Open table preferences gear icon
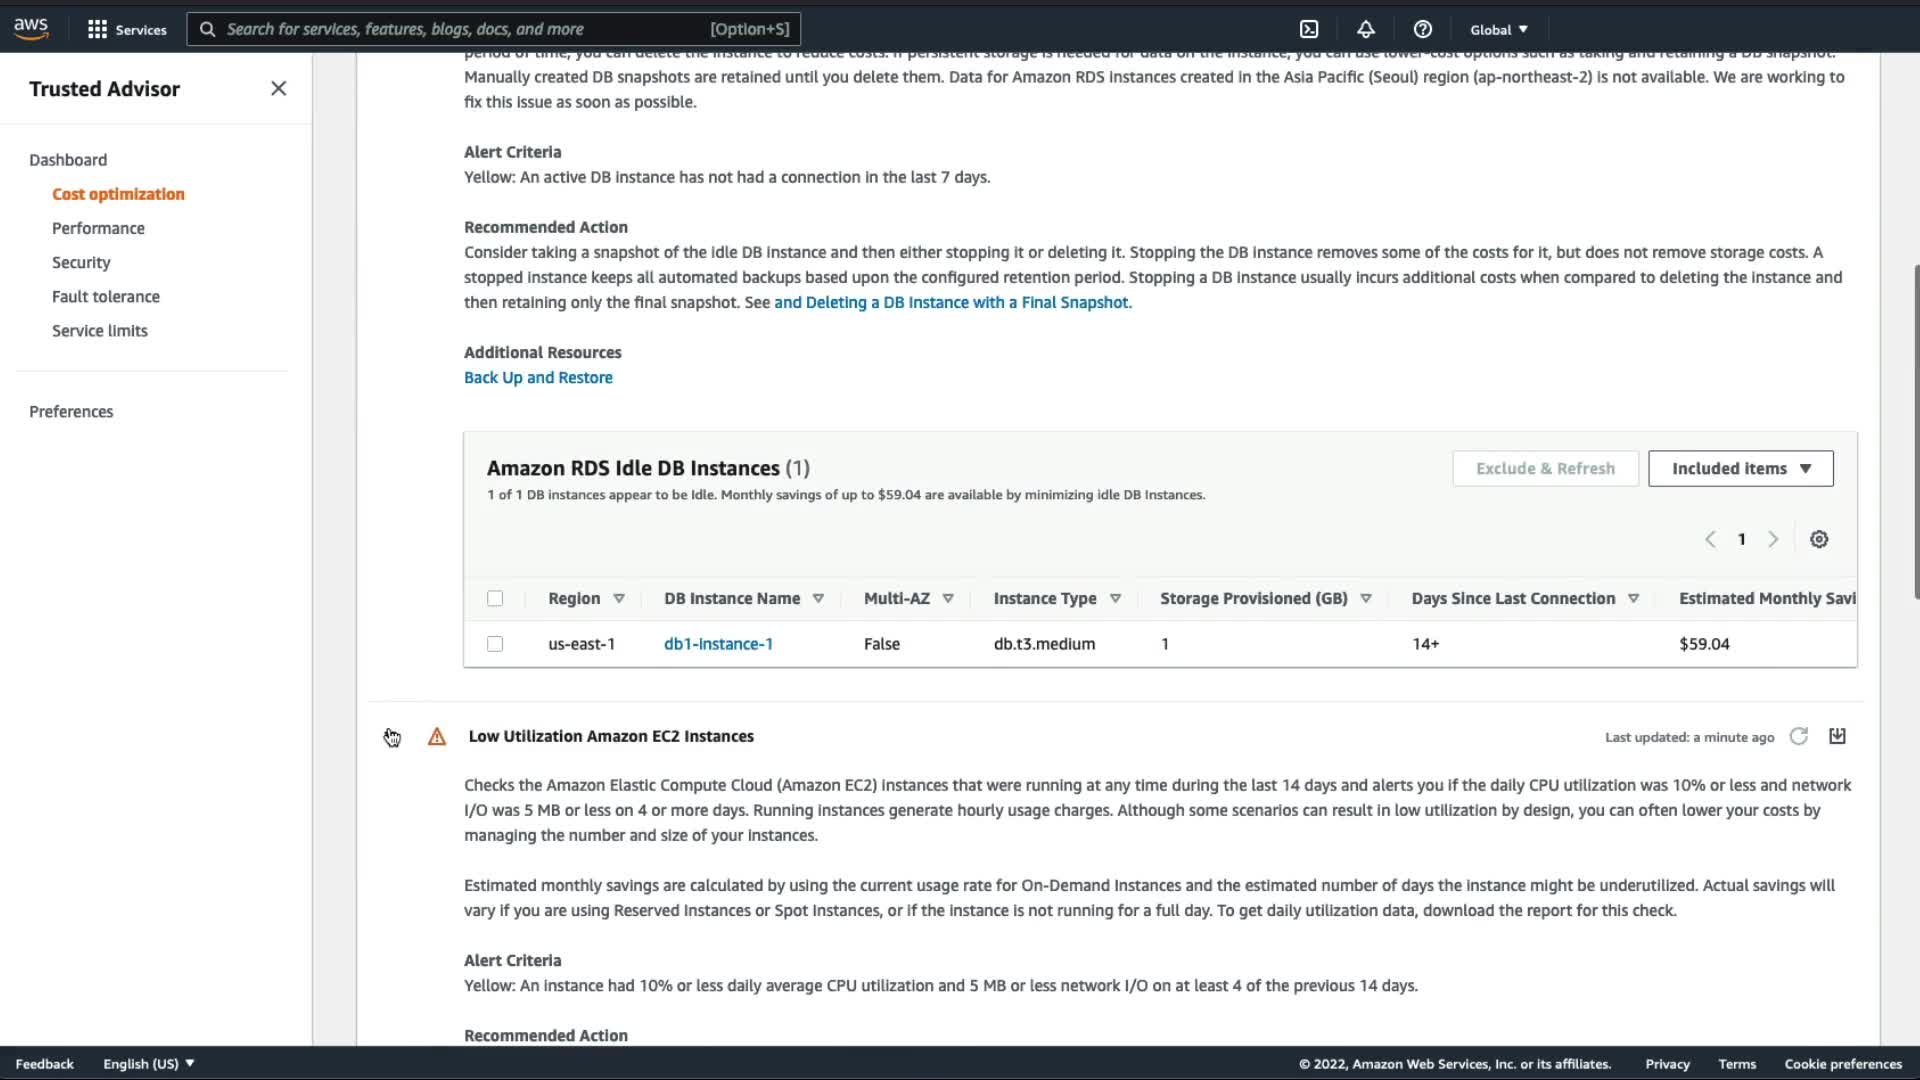This screenshot has width=1920, height=1080. (1819, 539)
